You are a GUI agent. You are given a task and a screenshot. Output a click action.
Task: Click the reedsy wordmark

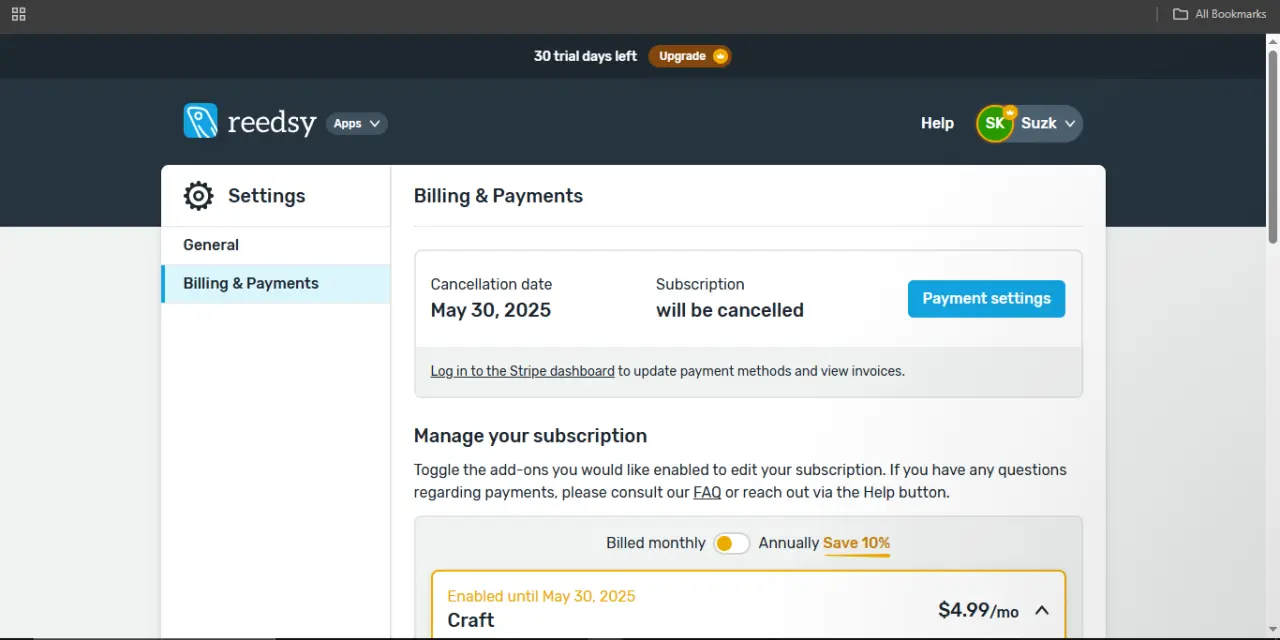click(x=272, y=123)
